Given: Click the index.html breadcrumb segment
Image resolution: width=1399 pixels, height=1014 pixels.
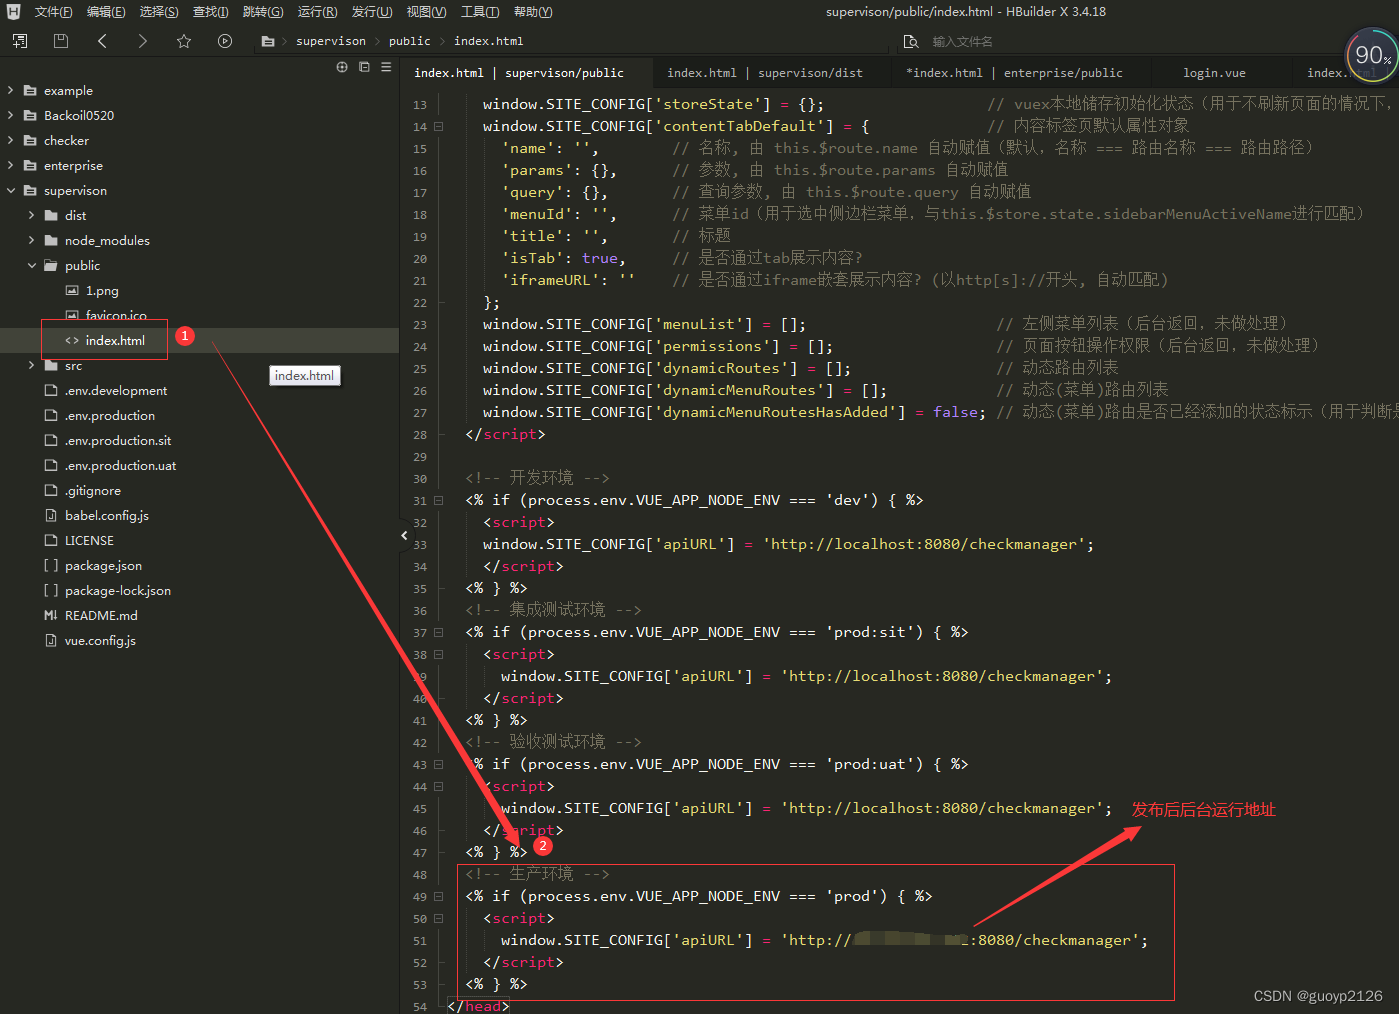Looking at the screenshot, I should [489, 41].
